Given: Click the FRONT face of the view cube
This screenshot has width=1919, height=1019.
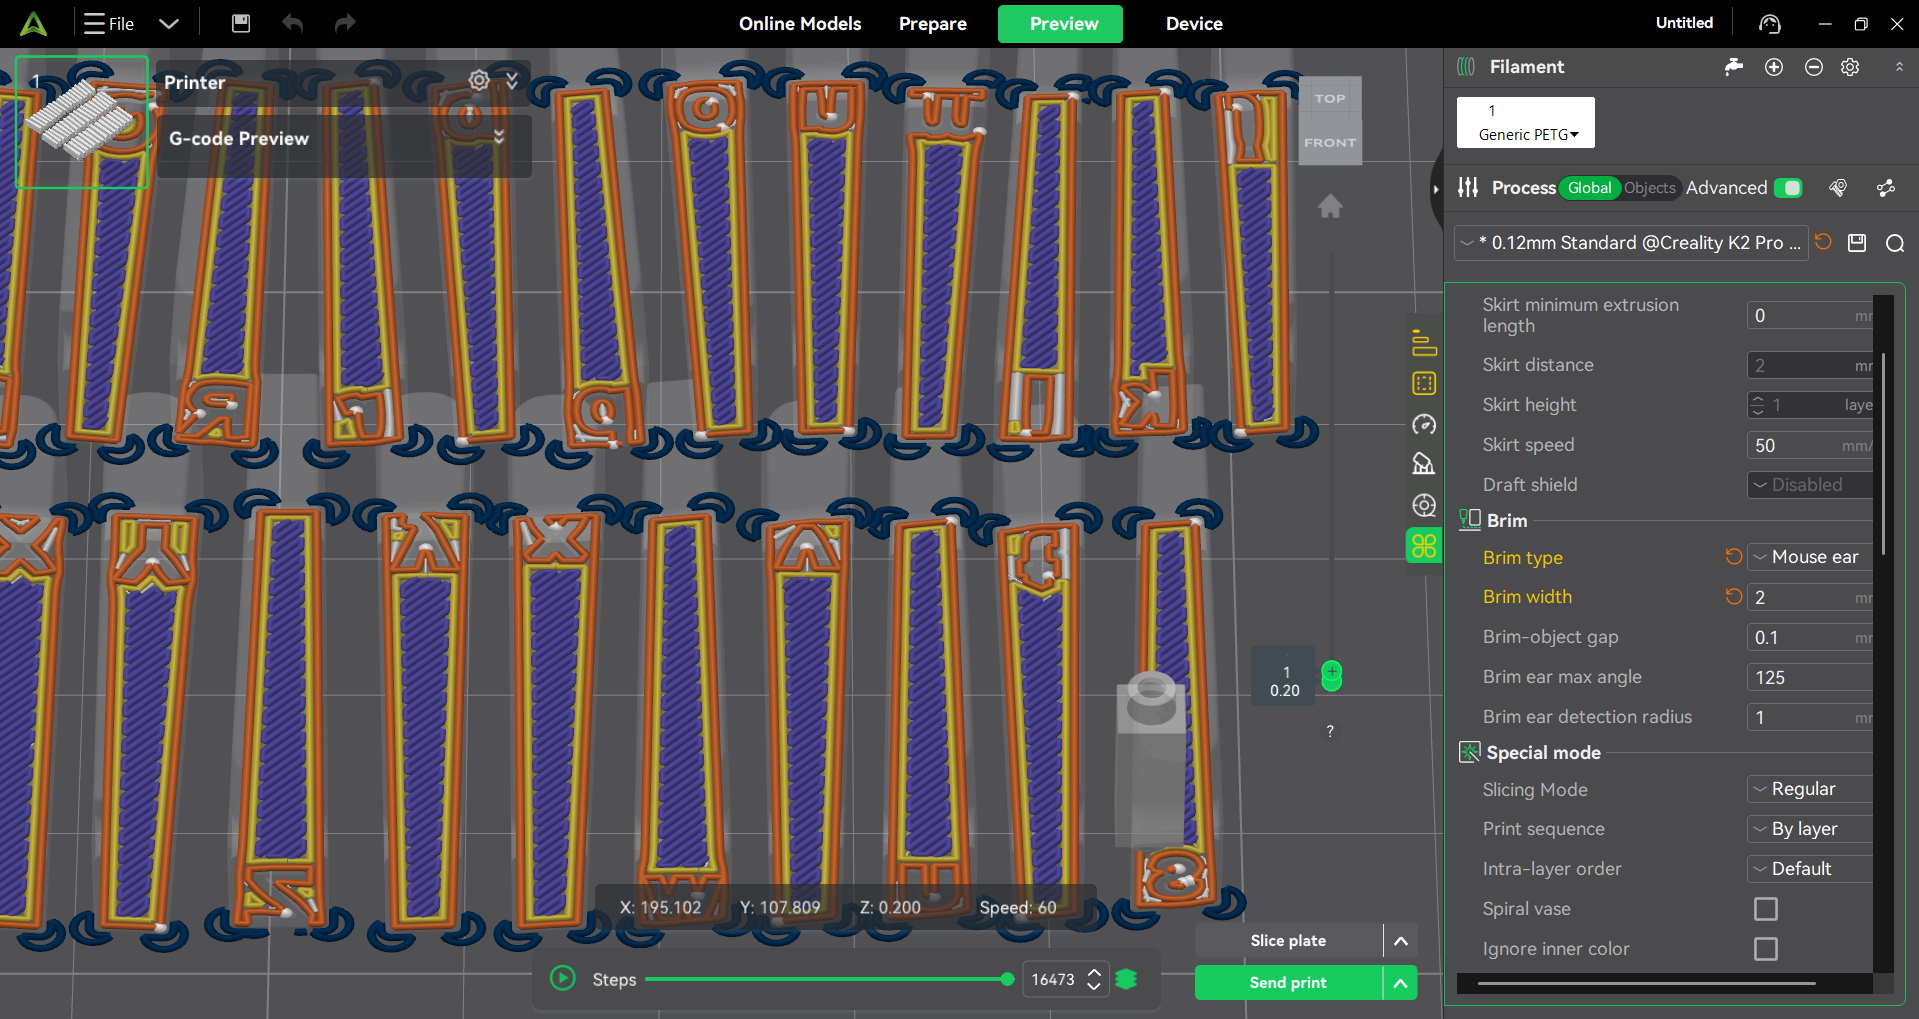Looking at the screenshot, I should coord(1330,142).
